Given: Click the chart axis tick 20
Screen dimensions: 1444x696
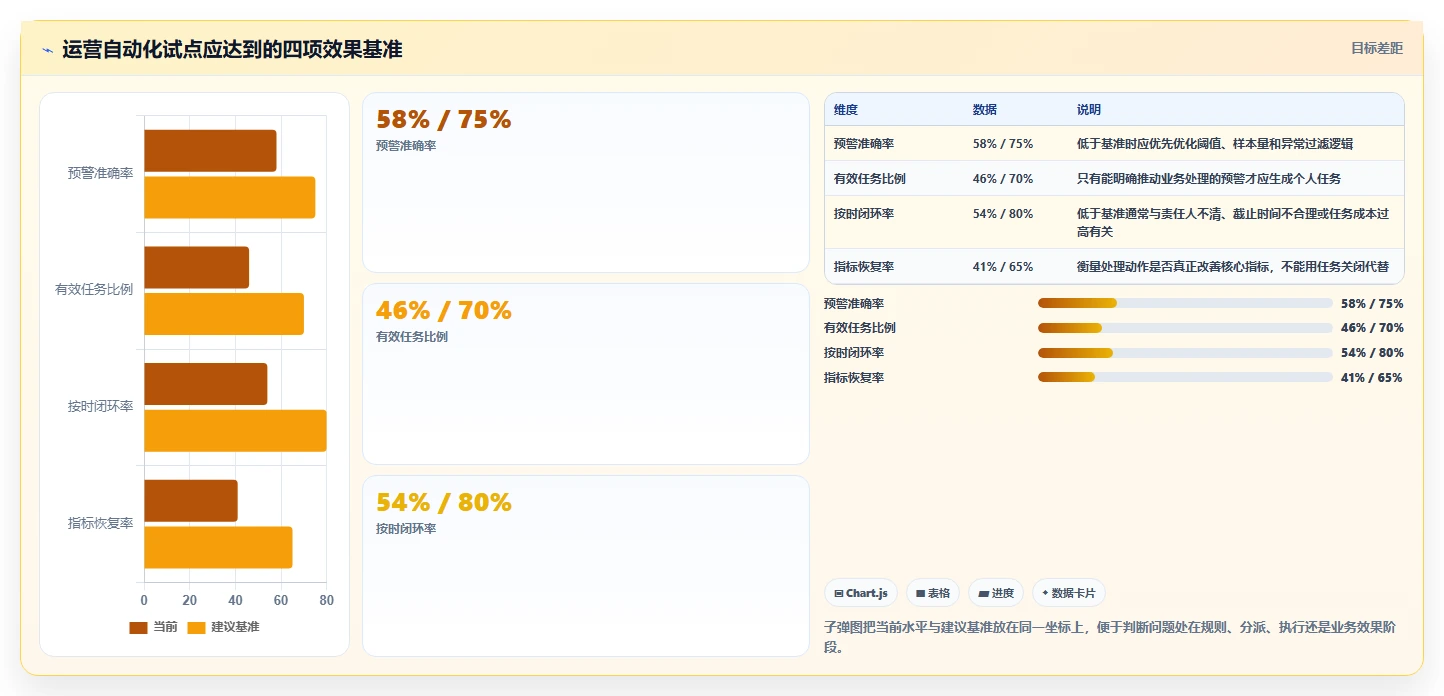Looking at the screenshot, I should (189, 600).
